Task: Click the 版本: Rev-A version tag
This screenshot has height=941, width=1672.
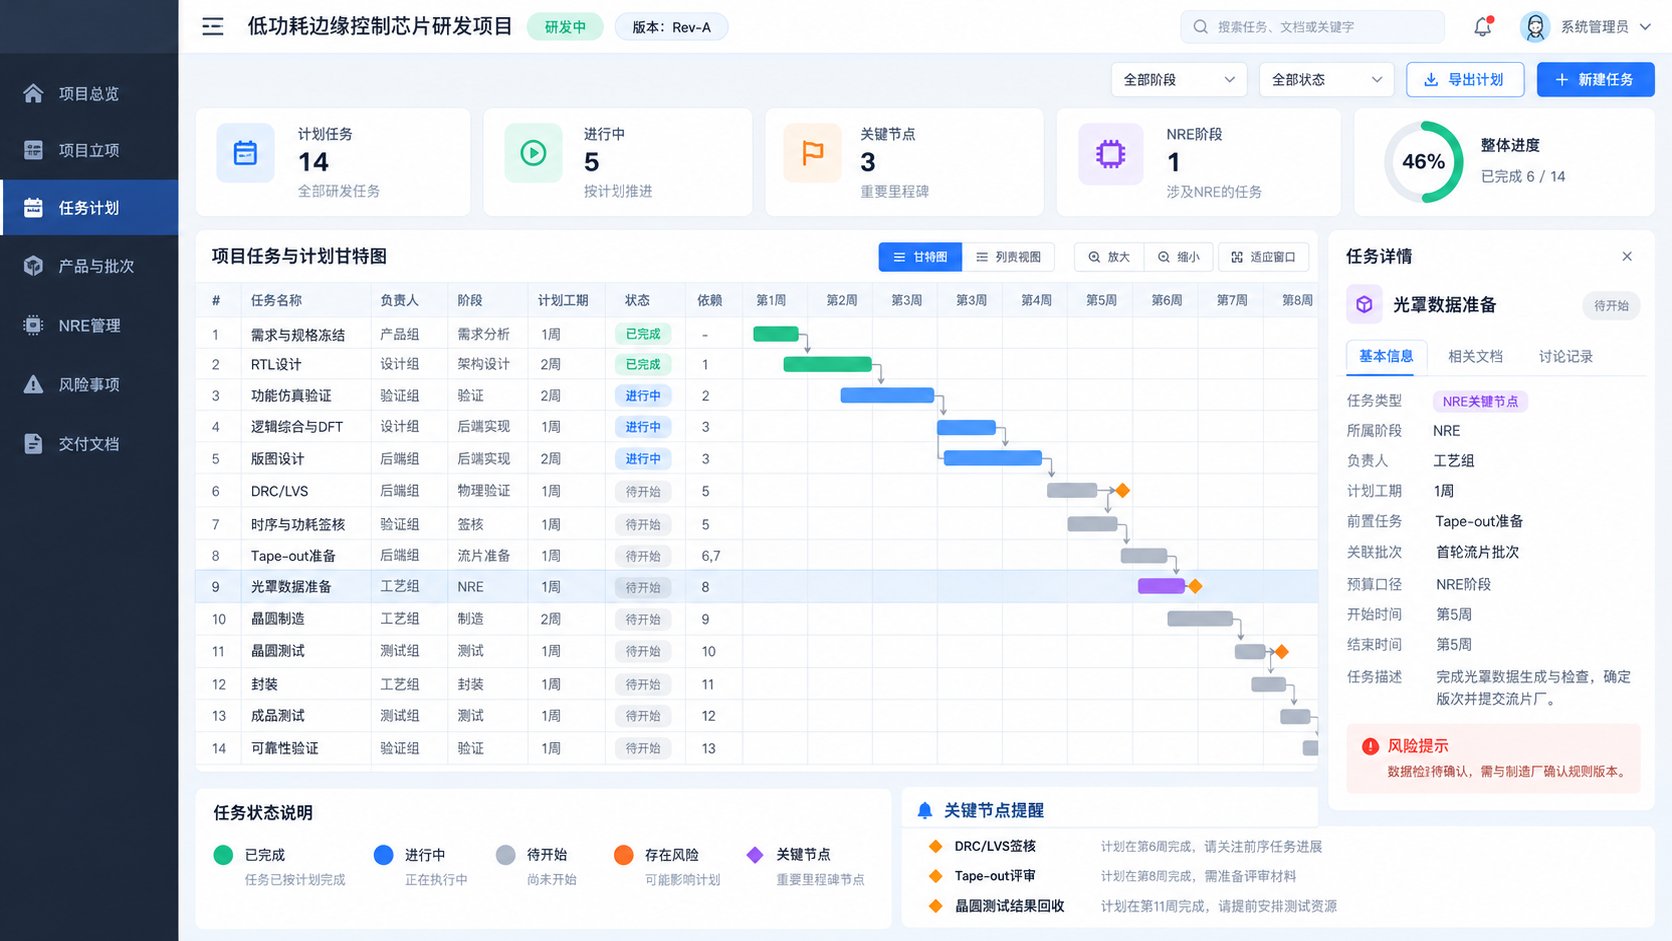Action: point(671,27)
